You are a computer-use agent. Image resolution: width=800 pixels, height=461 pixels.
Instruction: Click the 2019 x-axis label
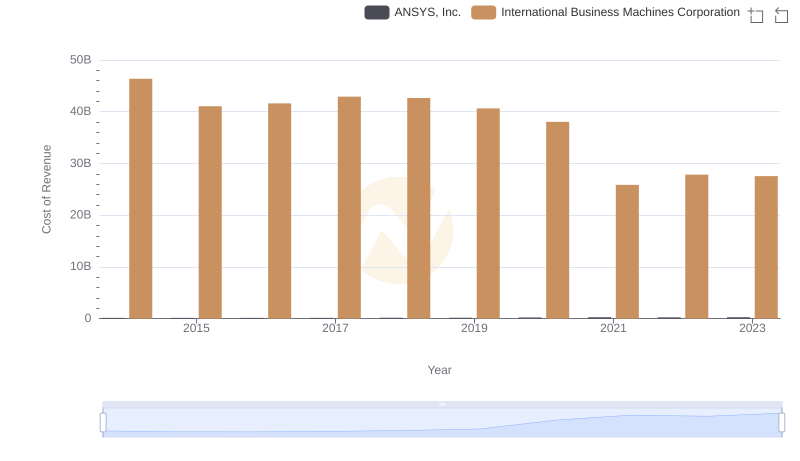pyautogui.click(x=474, y=328)
